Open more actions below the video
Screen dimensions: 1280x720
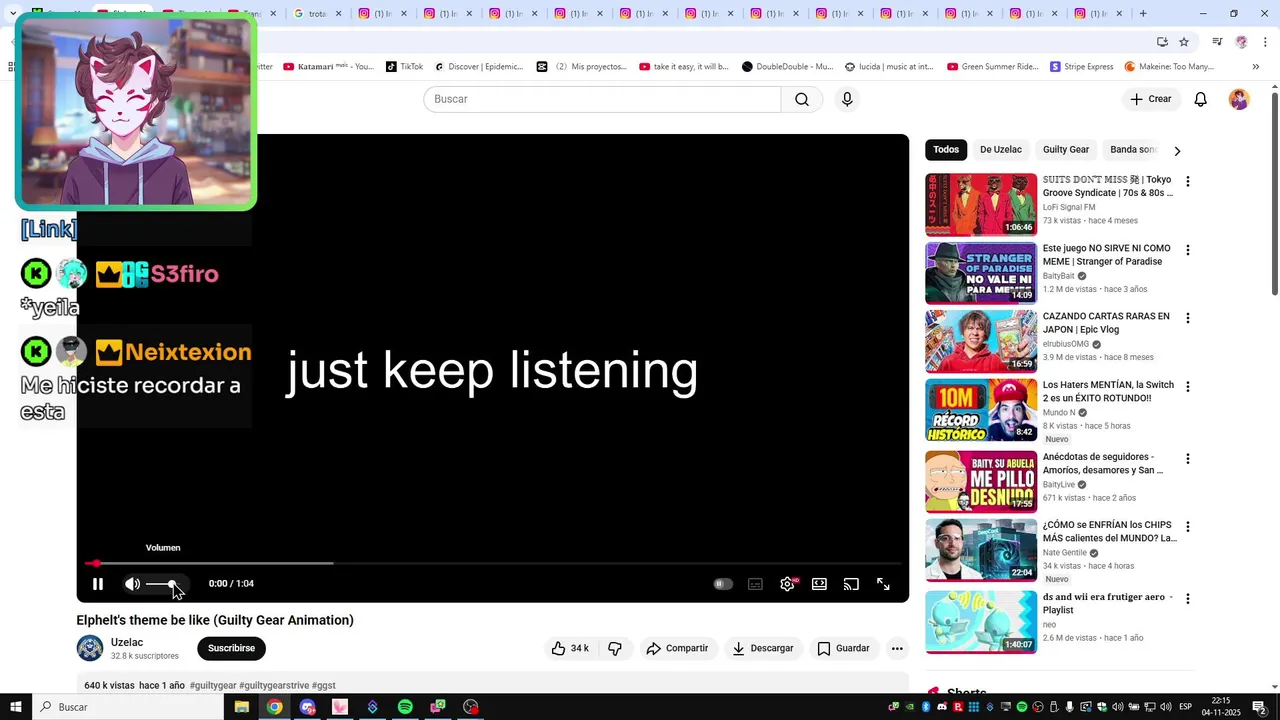pos(897,648)
